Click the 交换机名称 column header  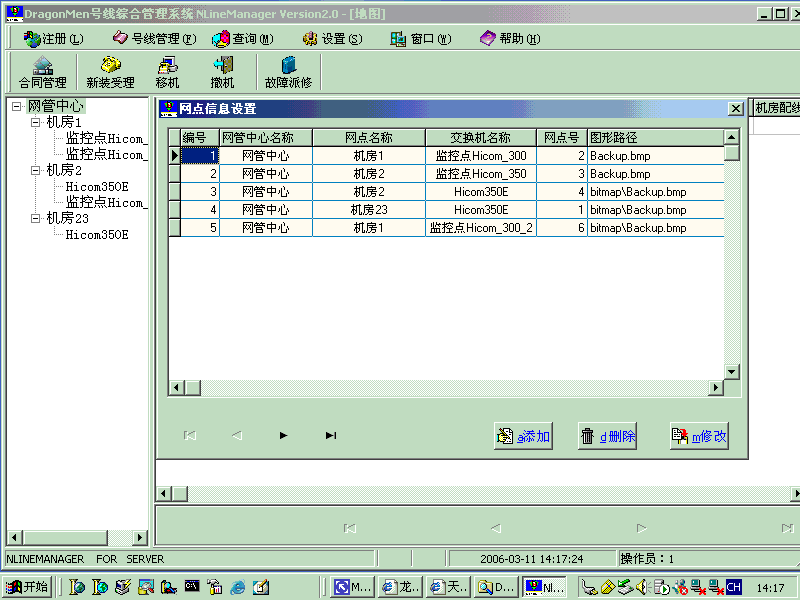[x=481, y=138]
